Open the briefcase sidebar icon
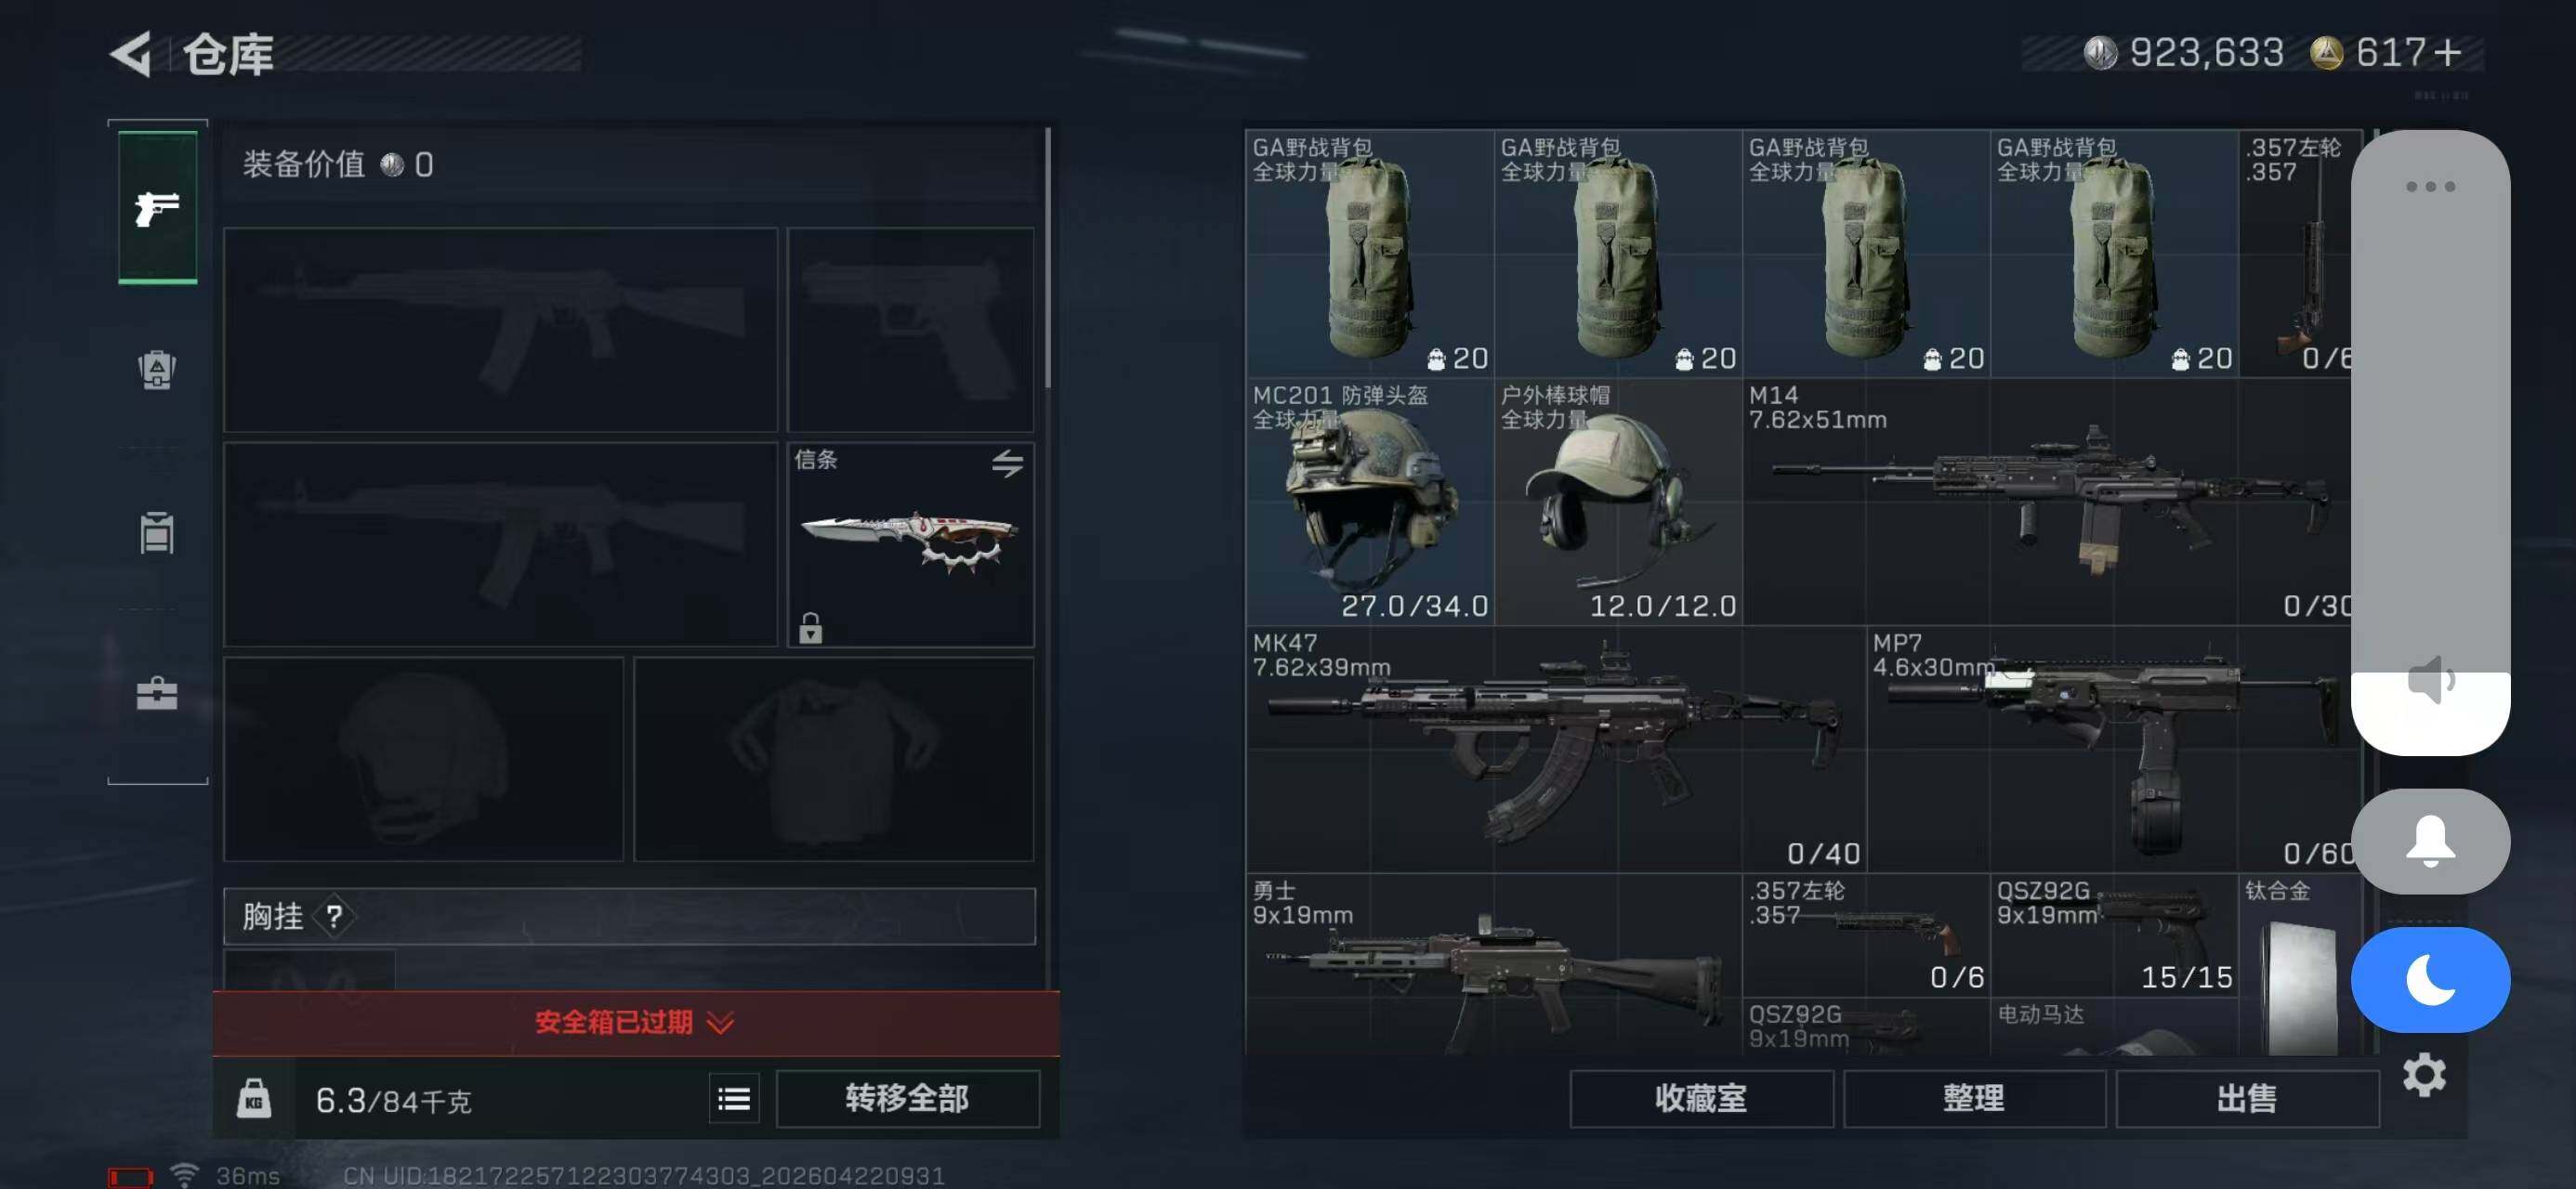This screenshot has width=2576, height=1189. 157,692
